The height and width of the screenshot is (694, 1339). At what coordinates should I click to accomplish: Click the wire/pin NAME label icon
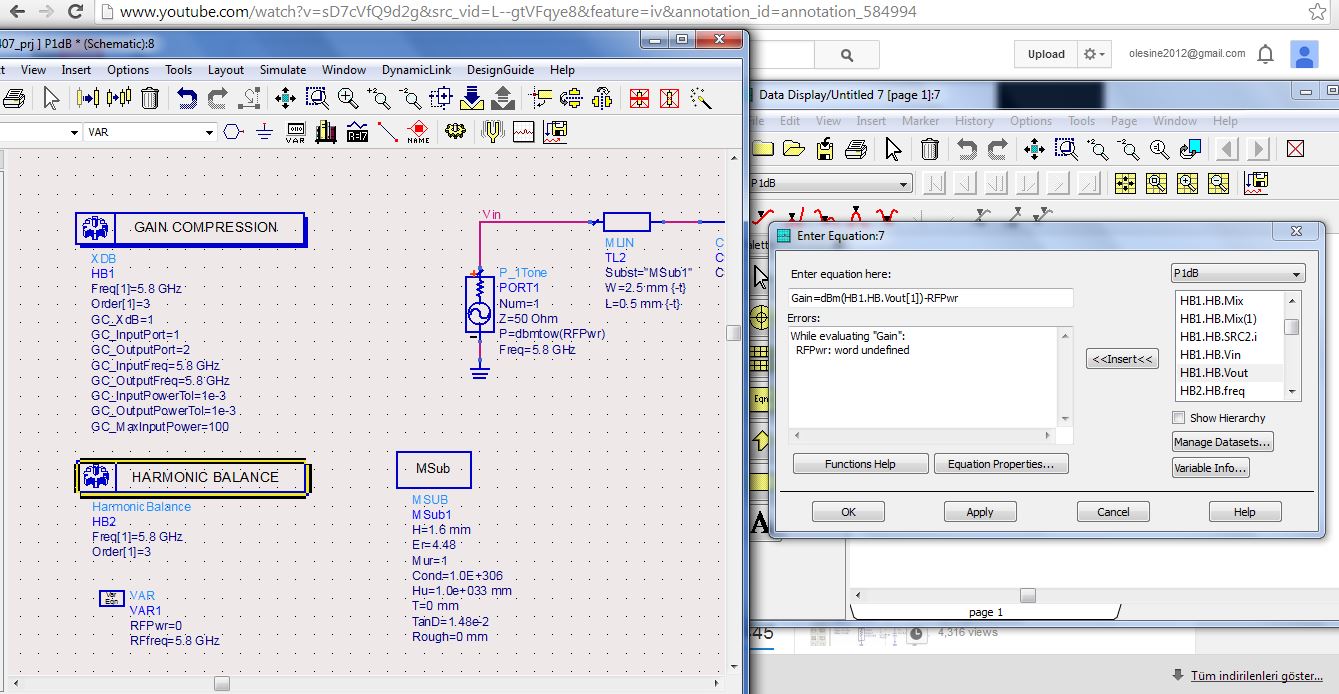click(x=418, y=132)
